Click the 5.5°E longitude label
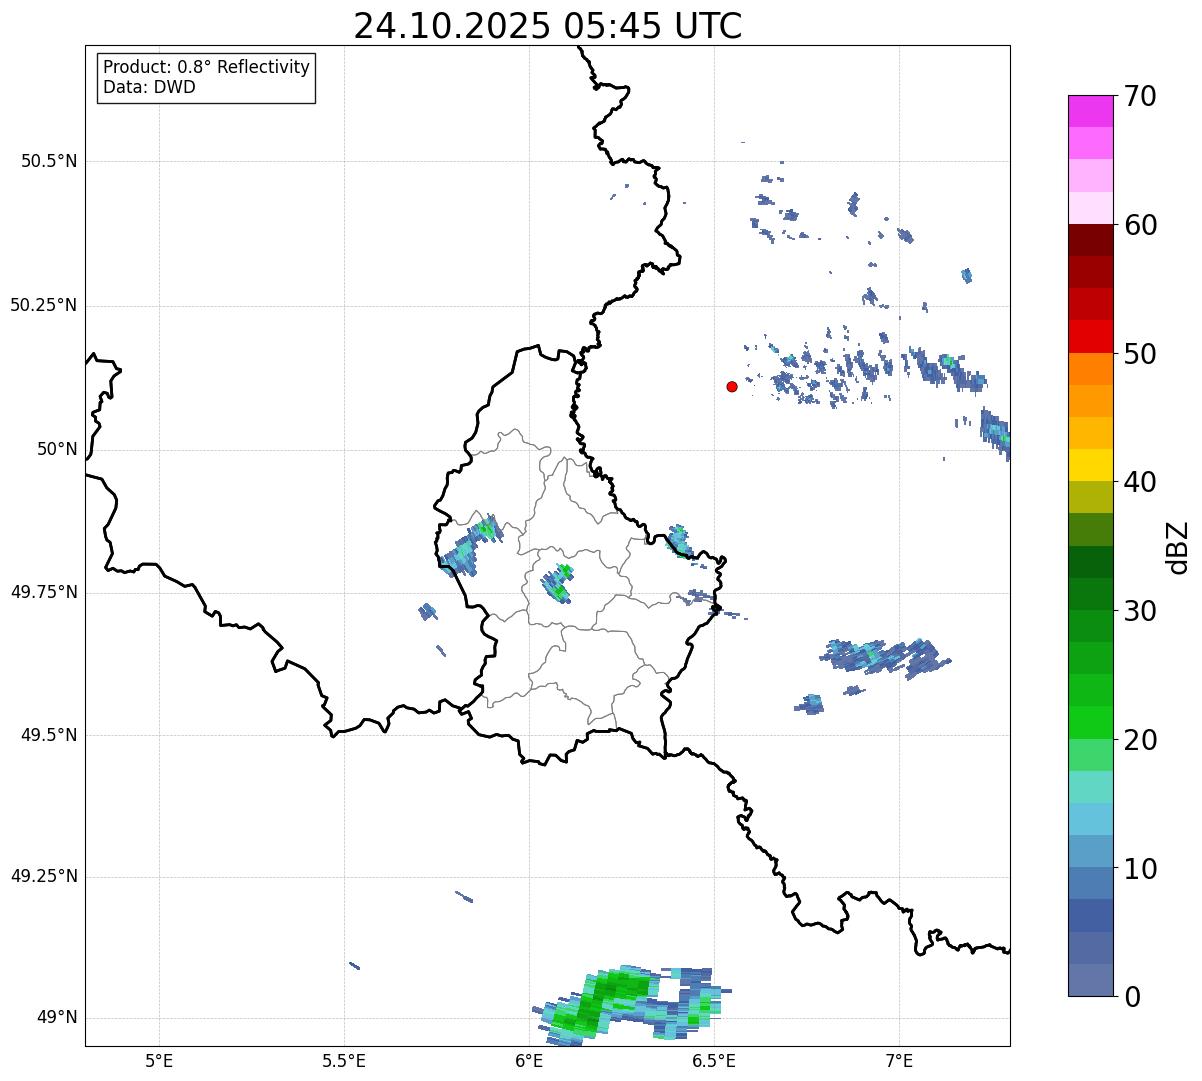This screenshot has height=1081, width=1202. tap(344, 1060)
